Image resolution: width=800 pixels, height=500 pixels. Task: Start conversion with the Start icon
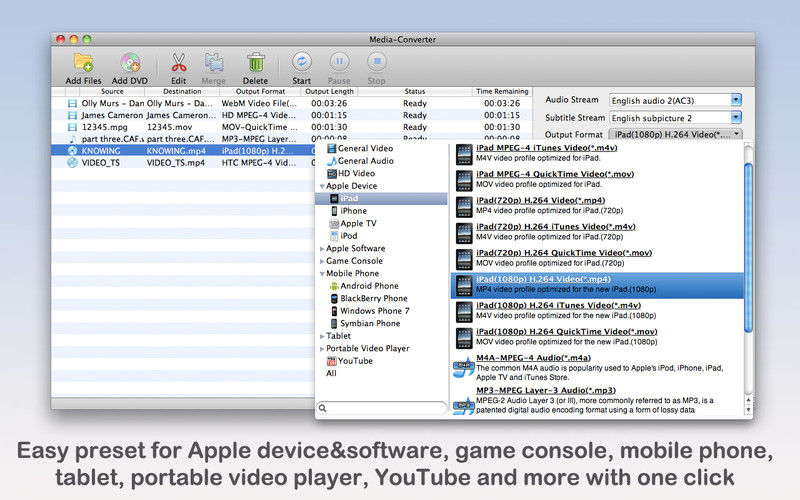pyautogui.click(x=302, y=62)
